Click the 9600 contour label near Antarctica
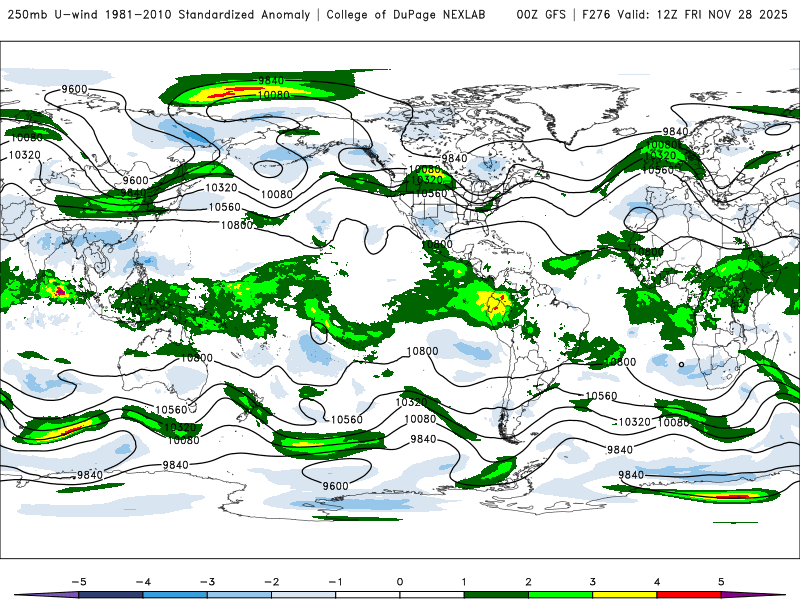 click(x=335, y=486)
